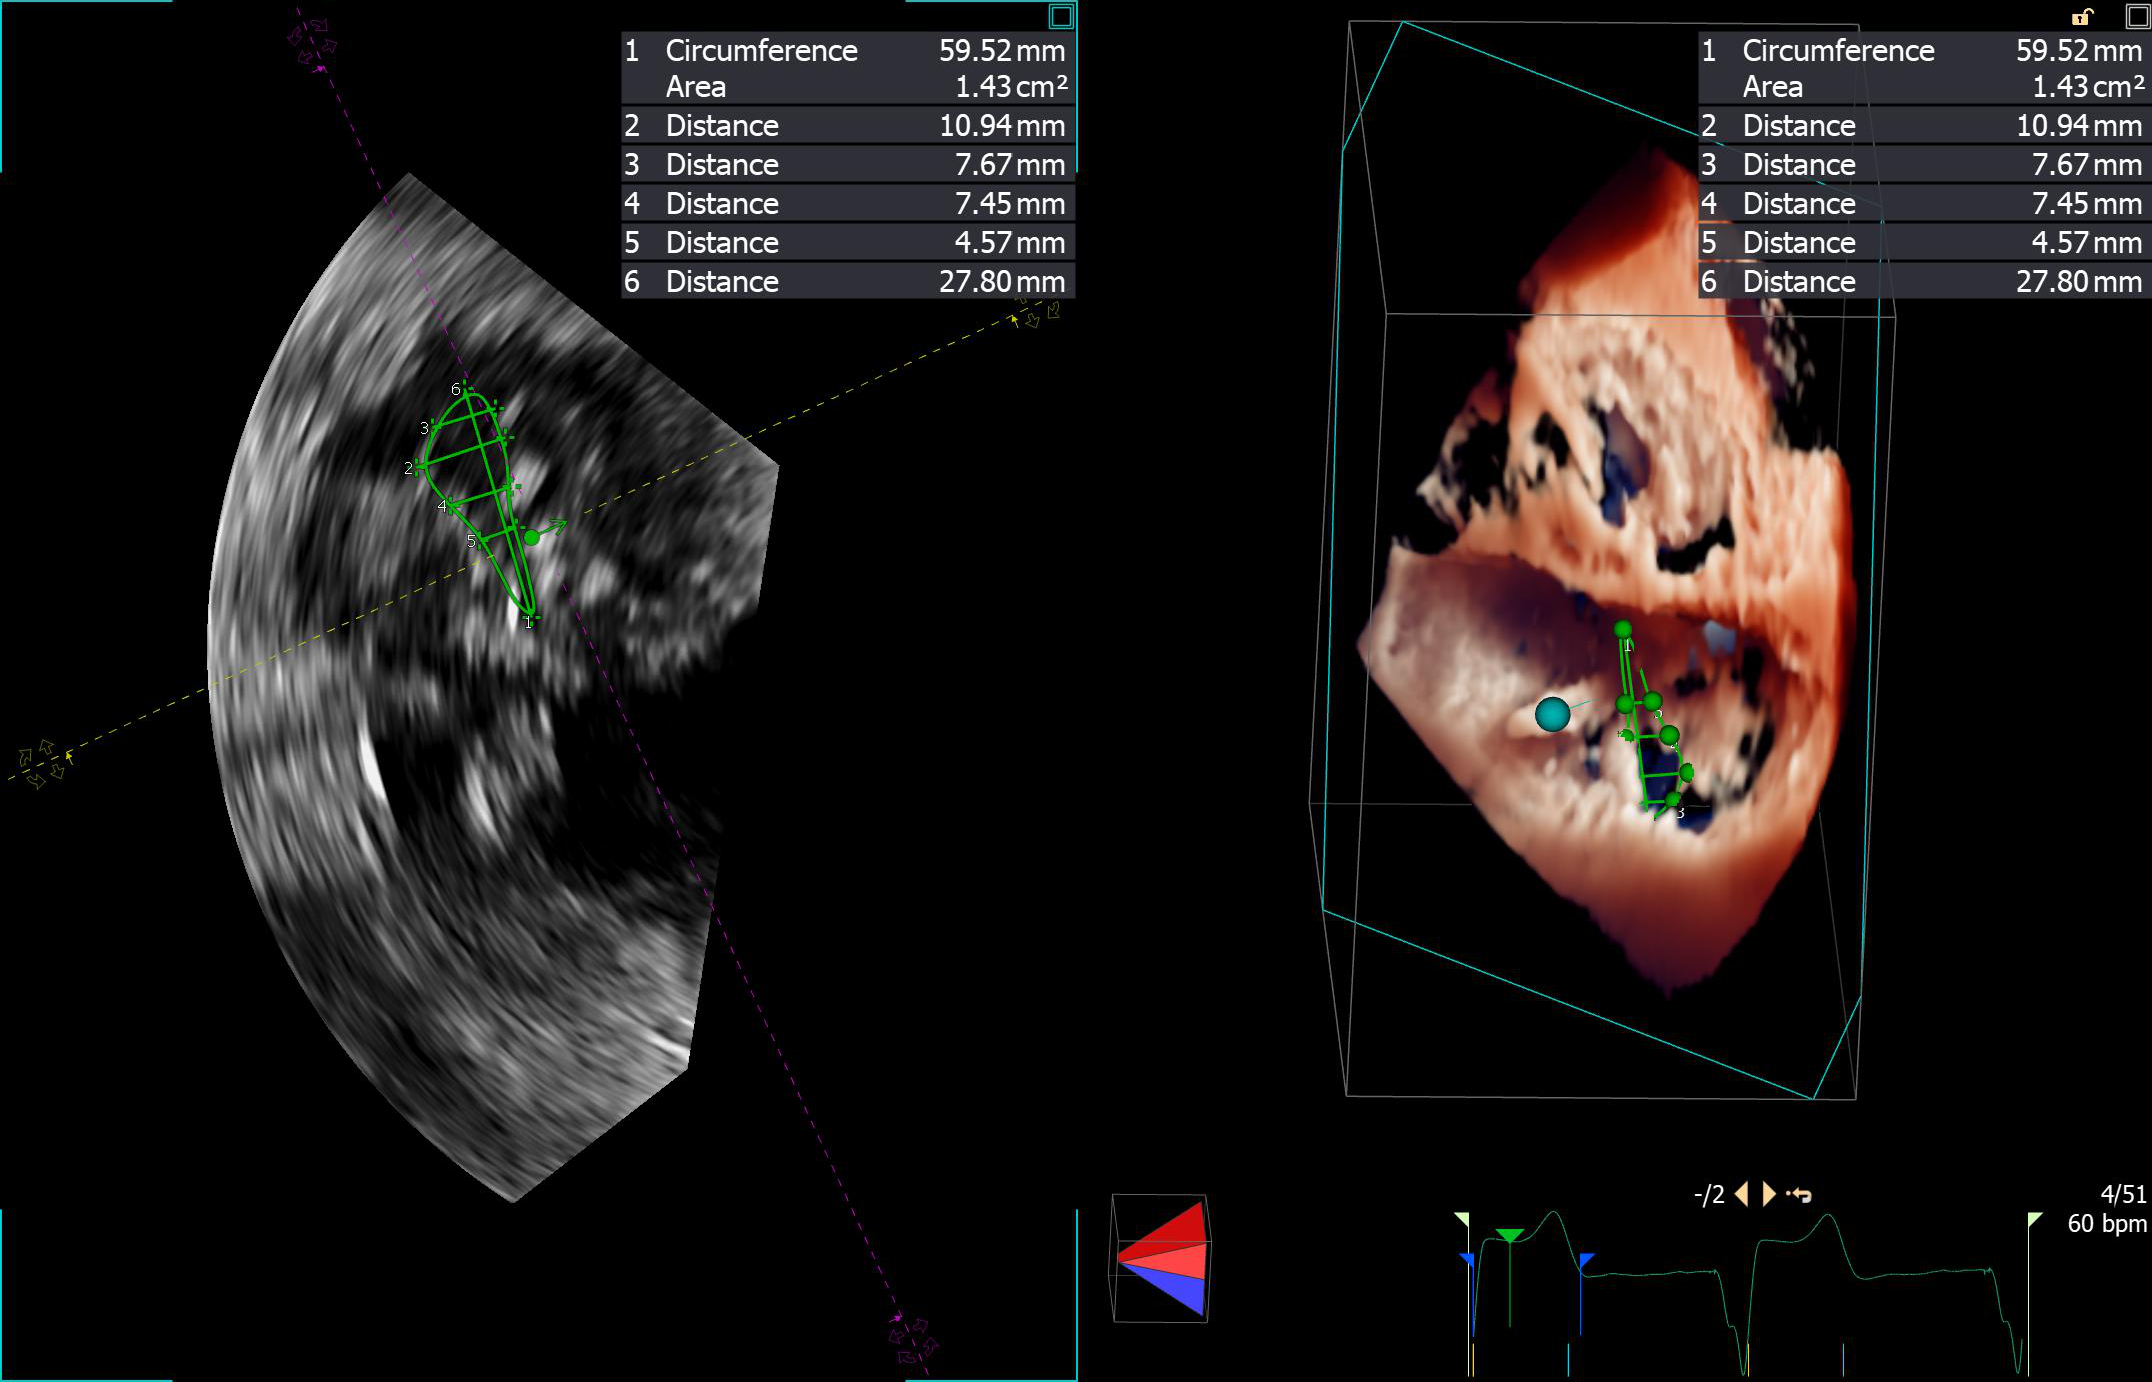2152x1382 pixels.
Task: Step to previous frame with left arrow
Action: point(1742,1194)
